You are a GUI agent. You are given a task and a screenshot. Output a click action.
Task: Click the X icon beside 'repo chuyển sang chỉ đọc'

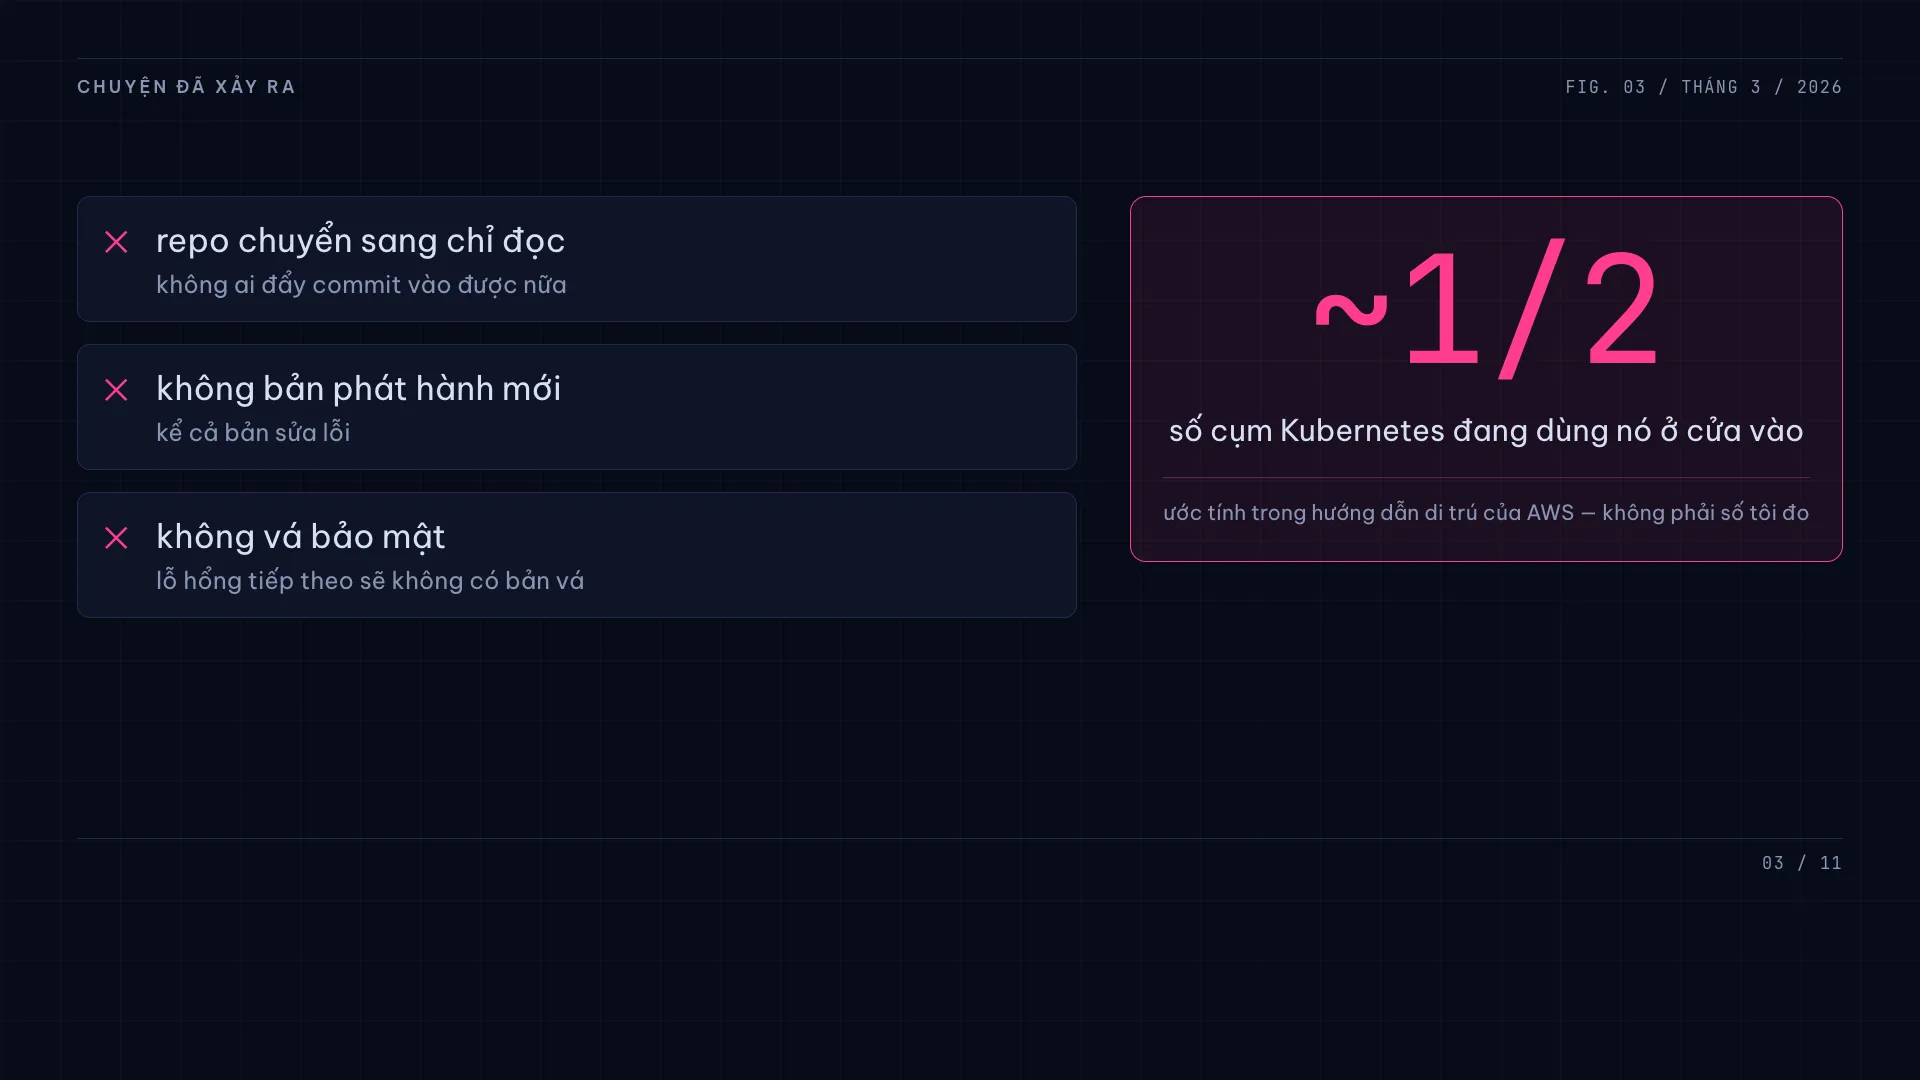tap(116, 242)
